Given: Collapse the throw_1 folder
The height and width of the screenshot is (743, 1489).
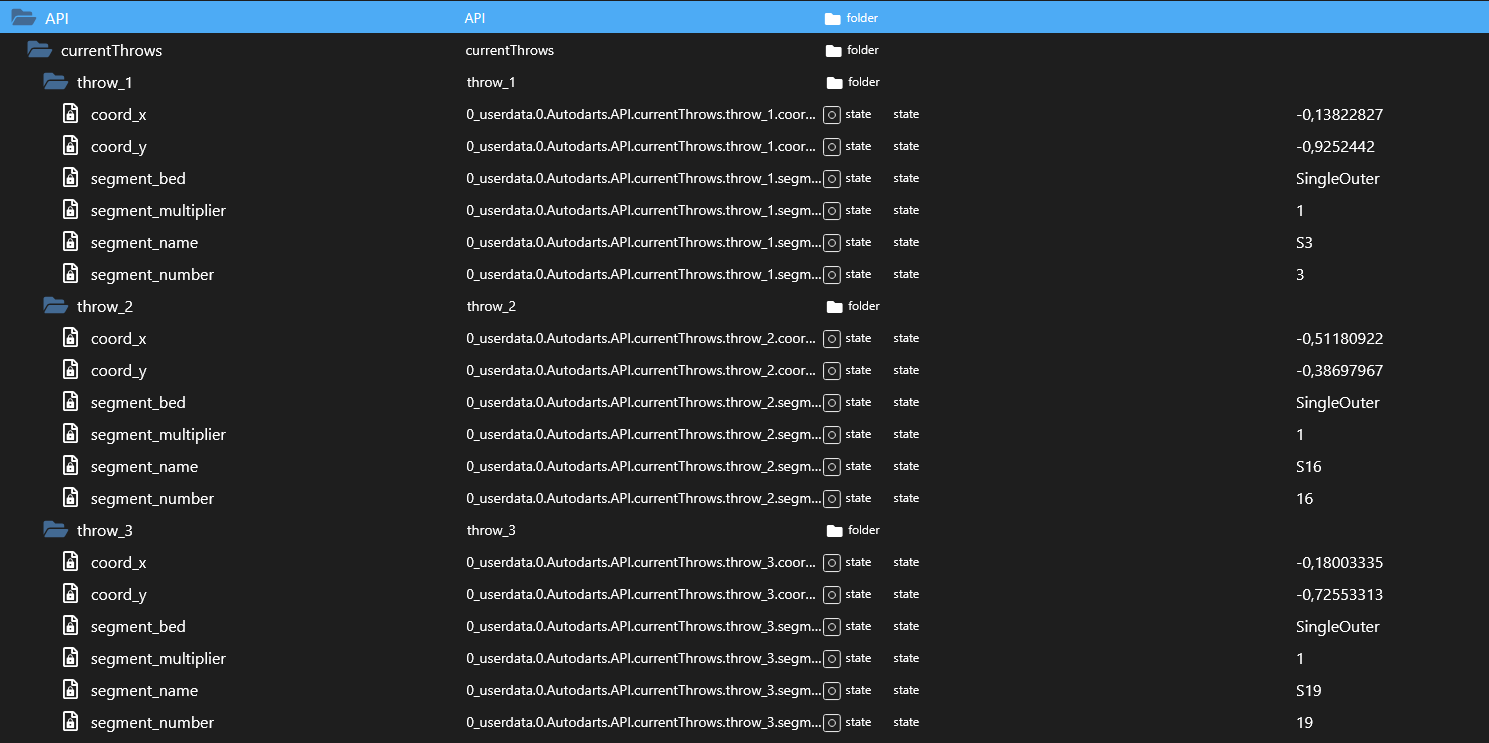Looking at the screenshot, I should 55,82.
